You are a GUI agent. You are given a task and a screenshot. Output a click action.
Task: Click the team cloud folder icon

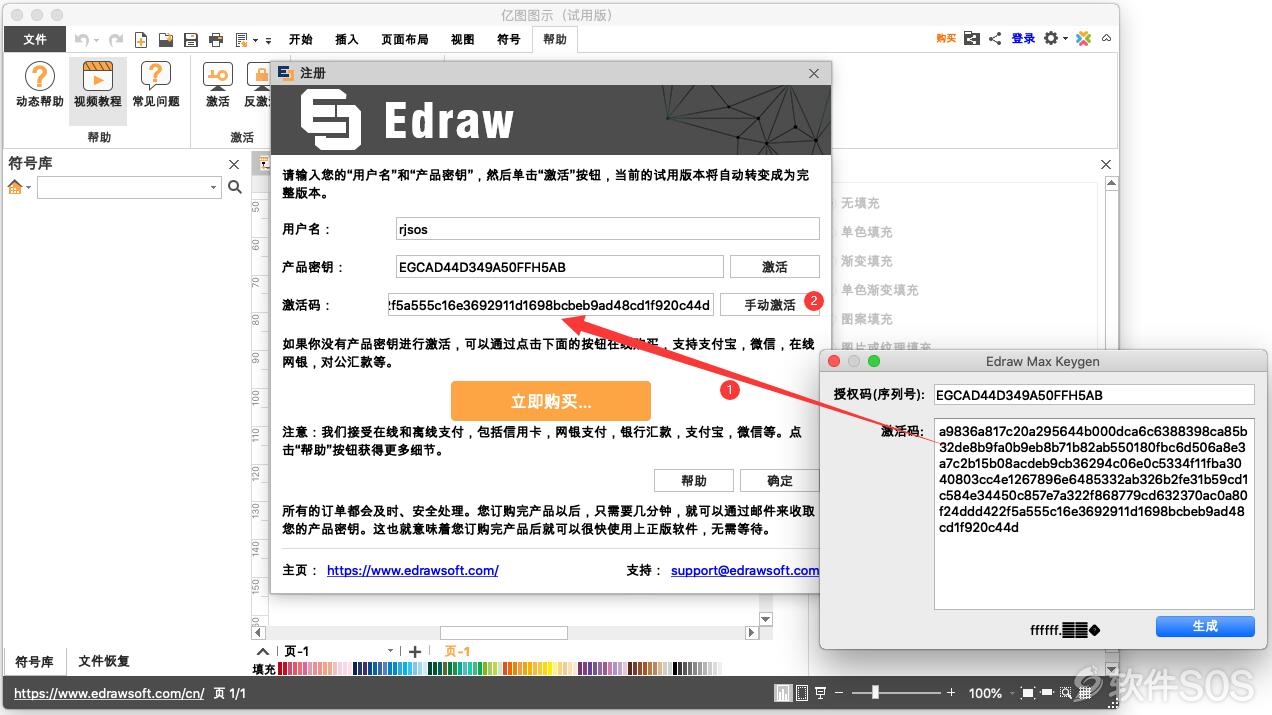point(971,38)
